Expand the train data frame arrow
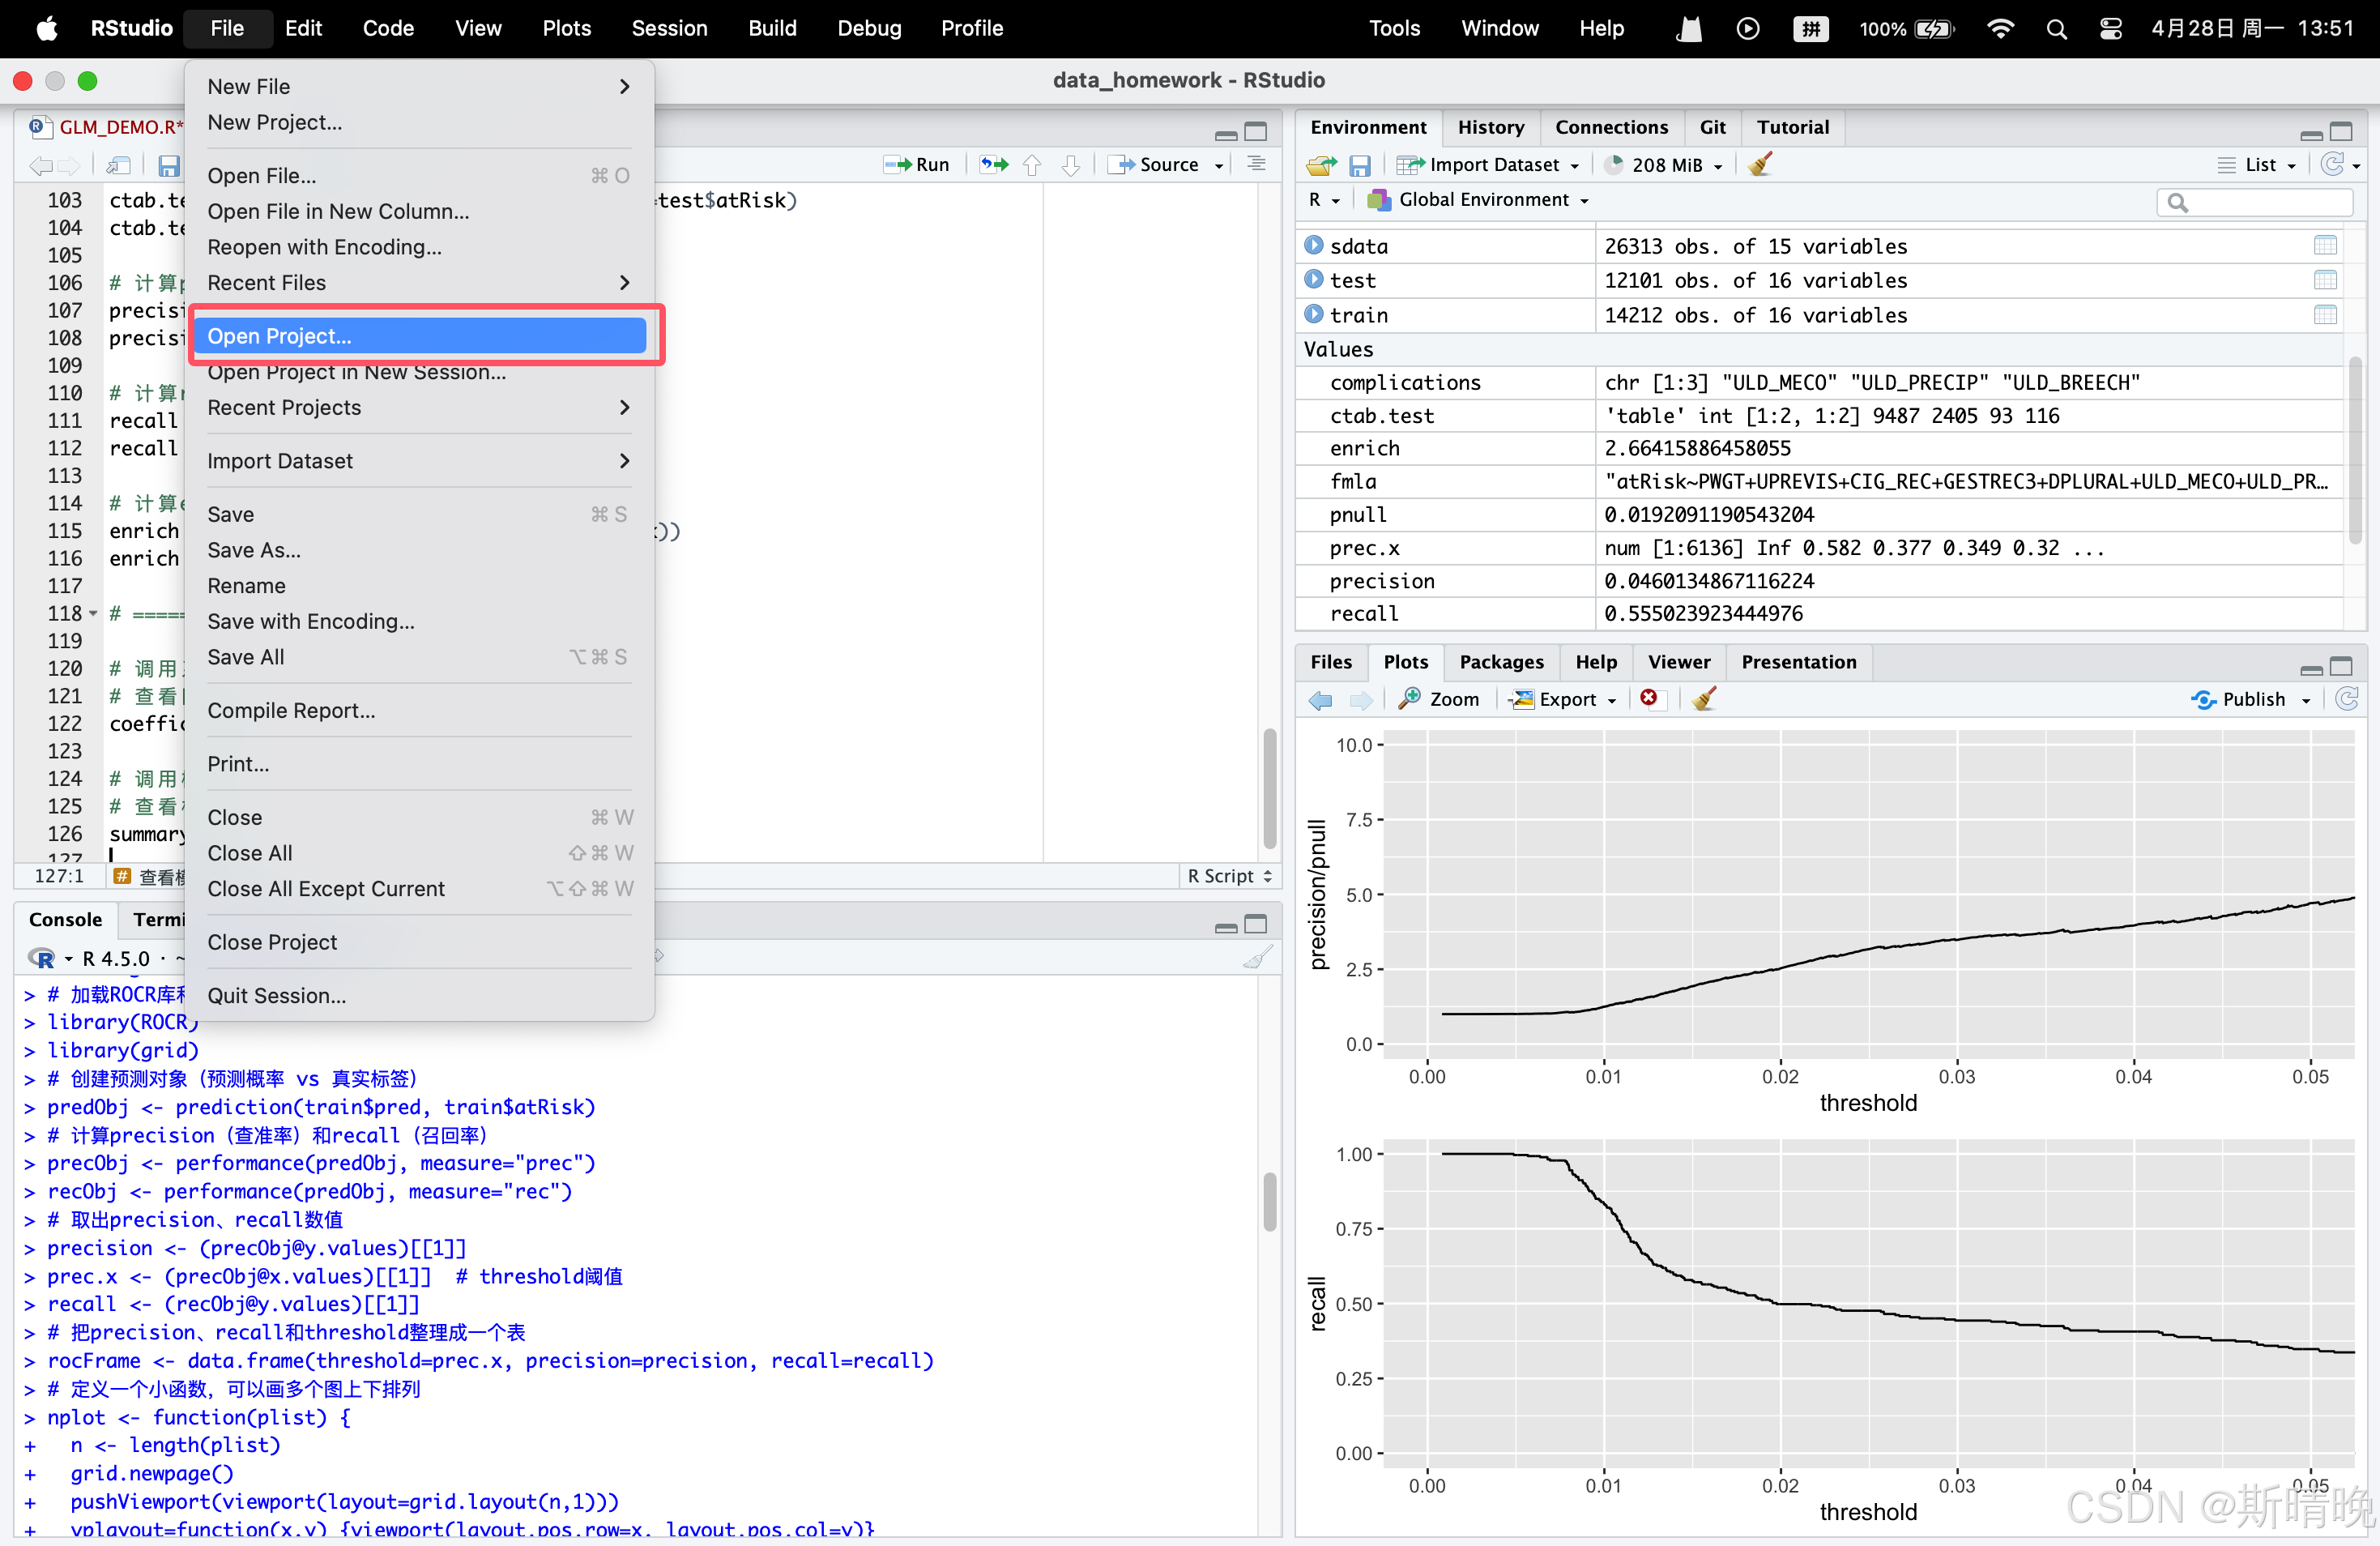This screenshot has height=1546, width=2380. (1314, 314)
